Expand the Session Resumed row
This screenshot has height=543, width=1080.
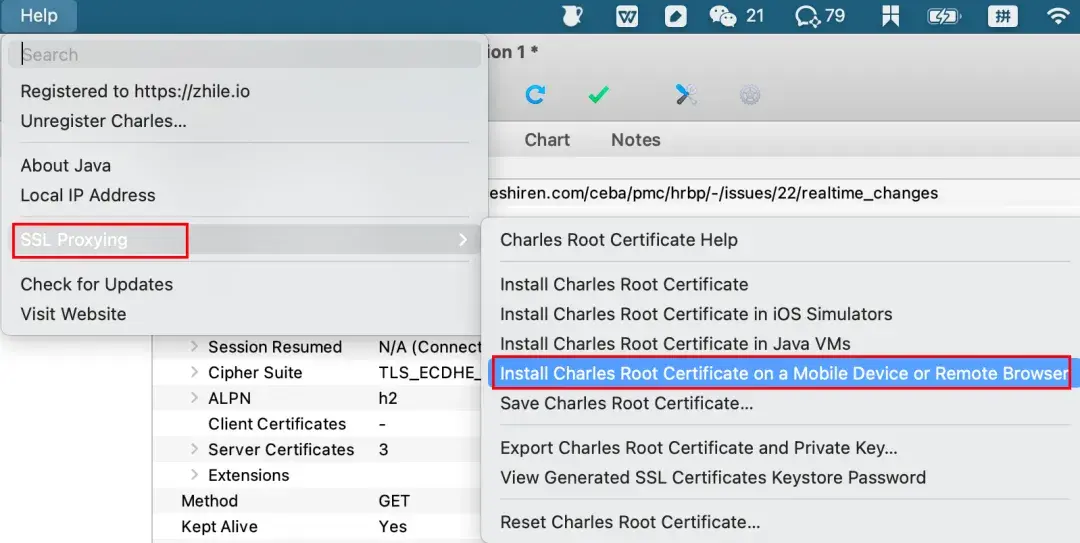(x=194, y=347)
